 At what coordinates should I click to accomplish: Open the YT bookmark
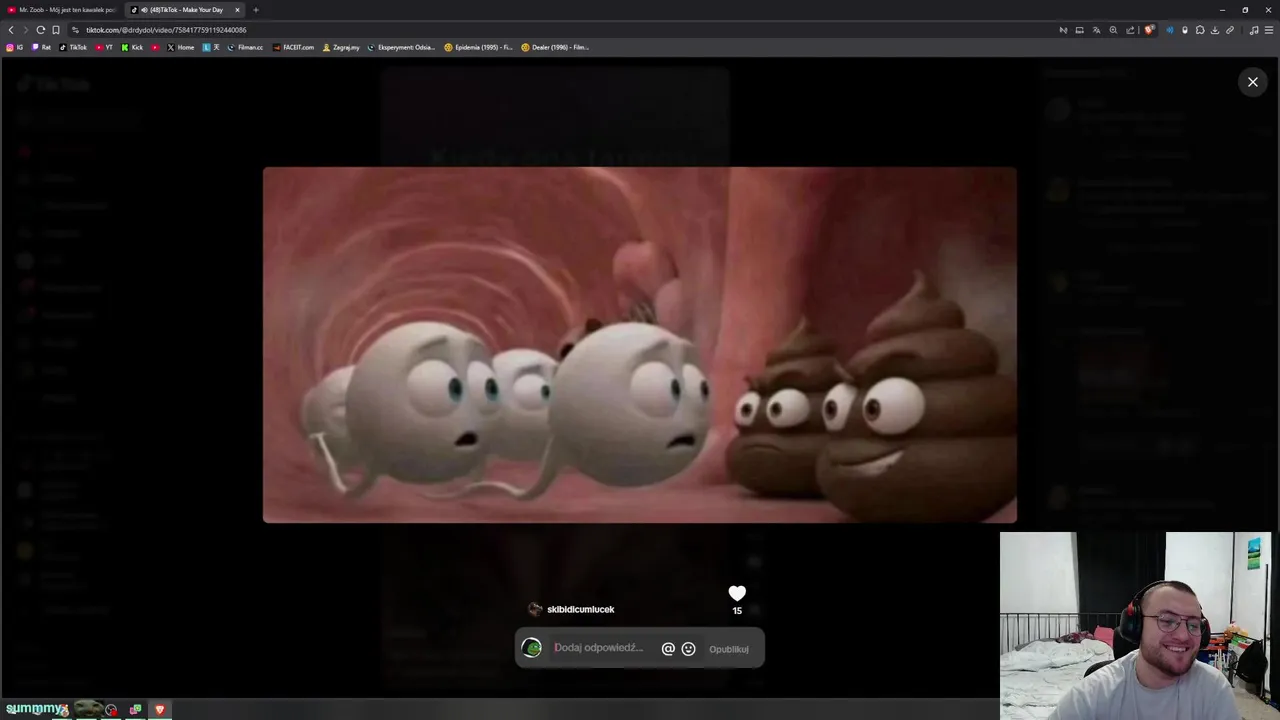pos(104,47)
